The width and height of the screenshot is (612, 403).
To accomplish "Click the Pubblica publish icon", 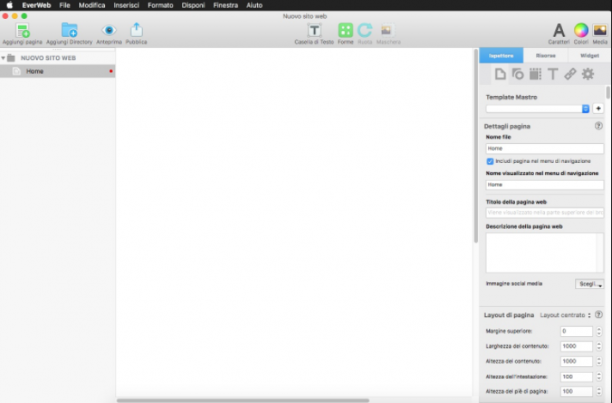I will coord(136,30).
